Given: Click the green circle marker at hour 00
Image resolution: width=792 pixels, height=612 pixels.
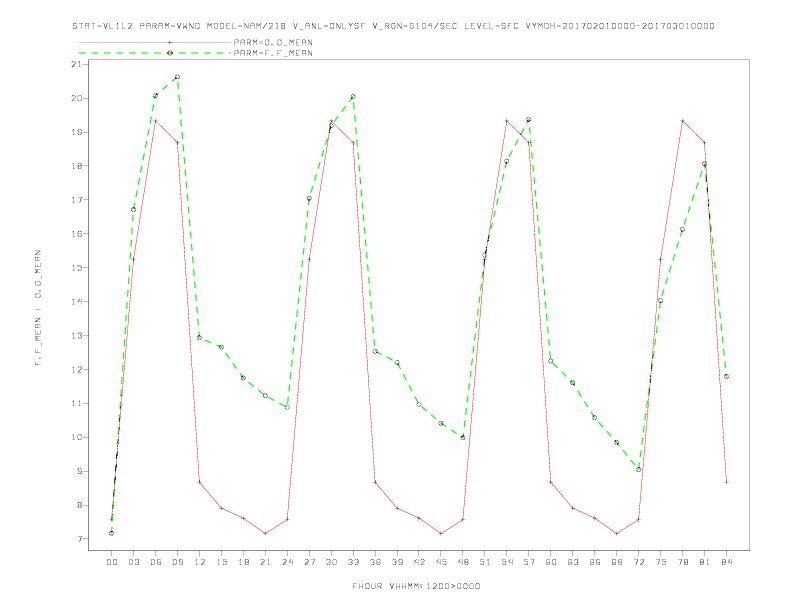Looking at the screenshot, I should pyautogui.click(x=112, y=533).
